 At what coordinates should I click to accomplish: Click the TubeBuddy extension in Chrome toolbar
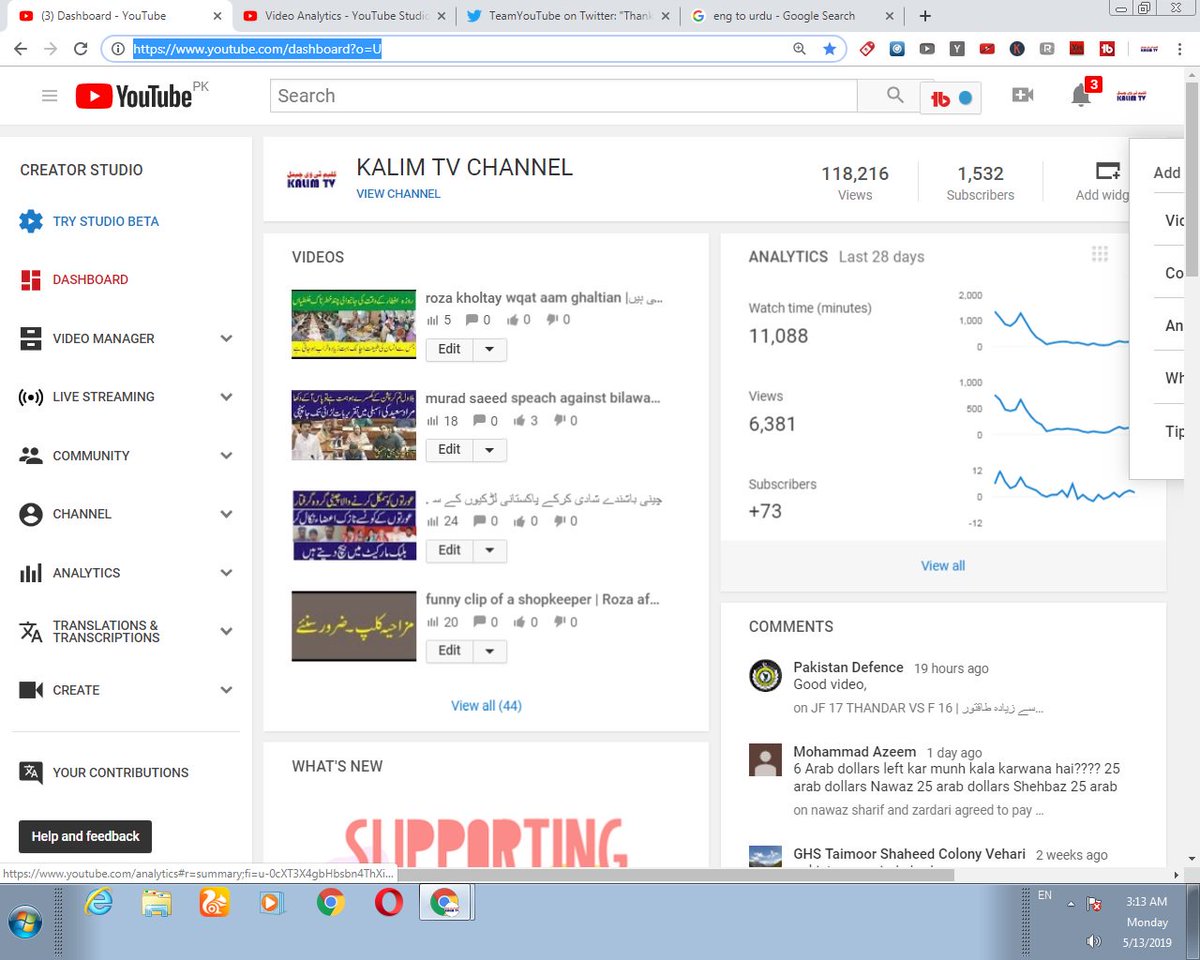[x=1107, y=48]
